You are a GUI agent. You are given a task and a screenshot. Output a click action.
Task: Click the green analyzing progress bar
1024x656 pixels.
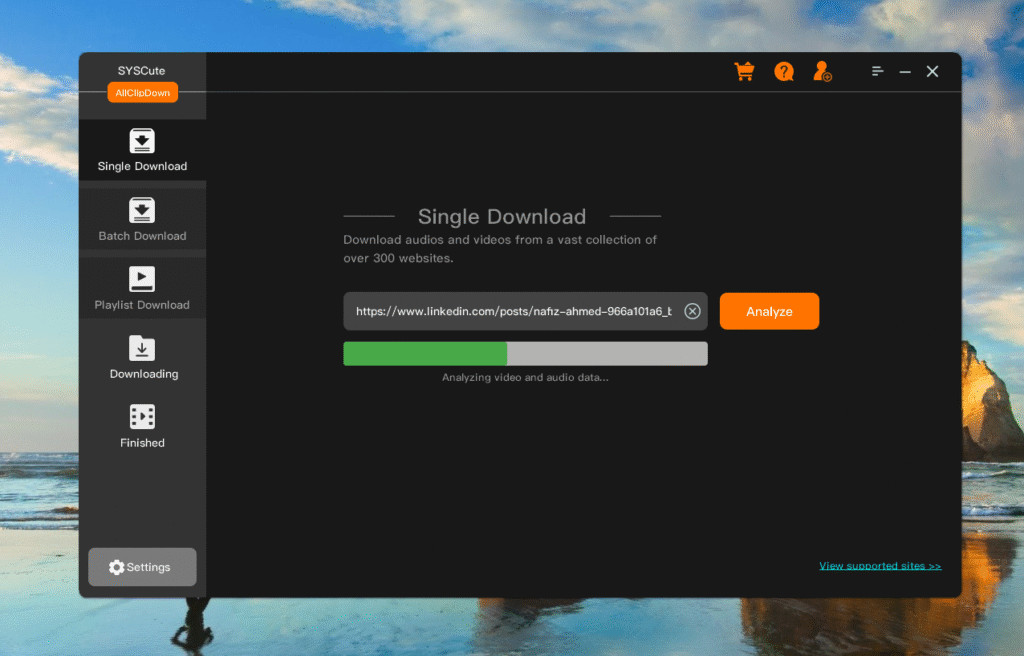point(525,353)
